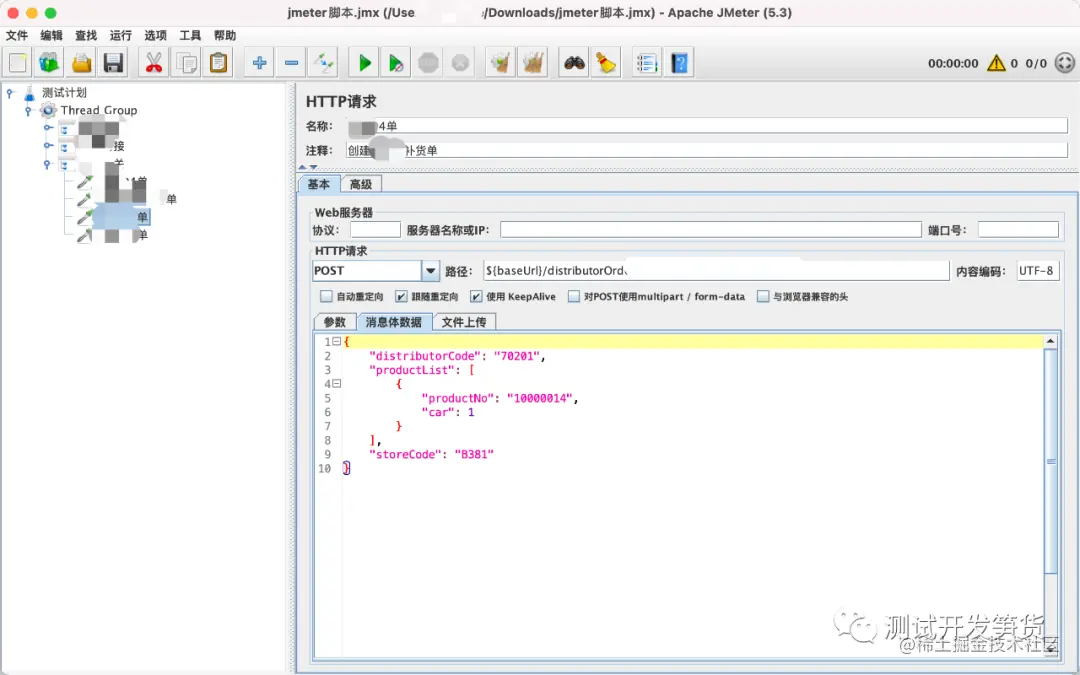Open the 工具 menu

pyautogui.click(x=190, y=35)
